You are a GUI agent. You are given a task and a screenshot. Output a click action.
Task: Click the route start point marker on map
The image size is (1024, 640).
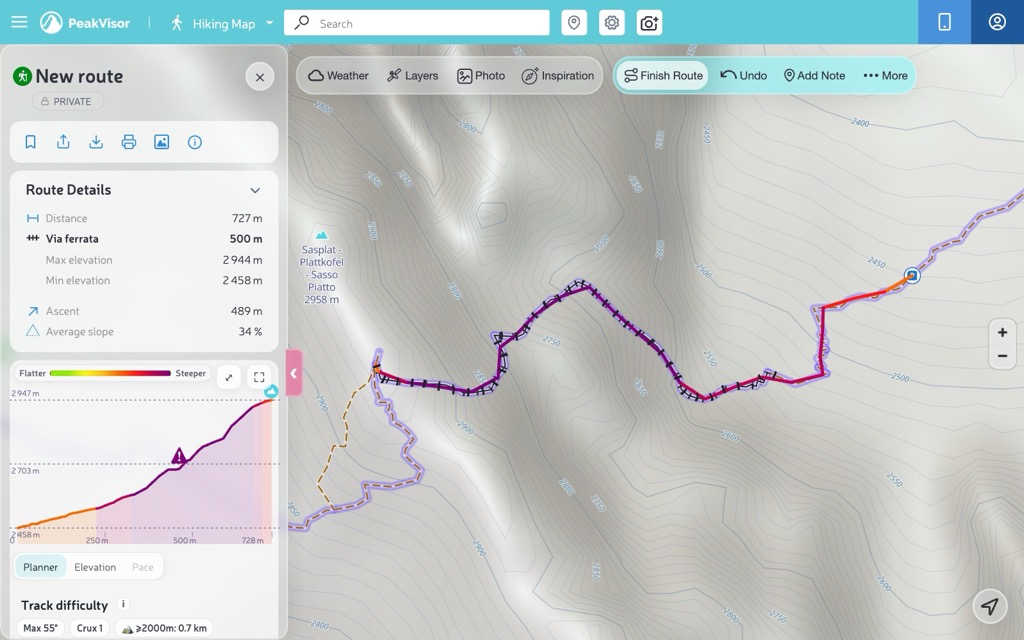pyautogui.click(x=912, y=276)
